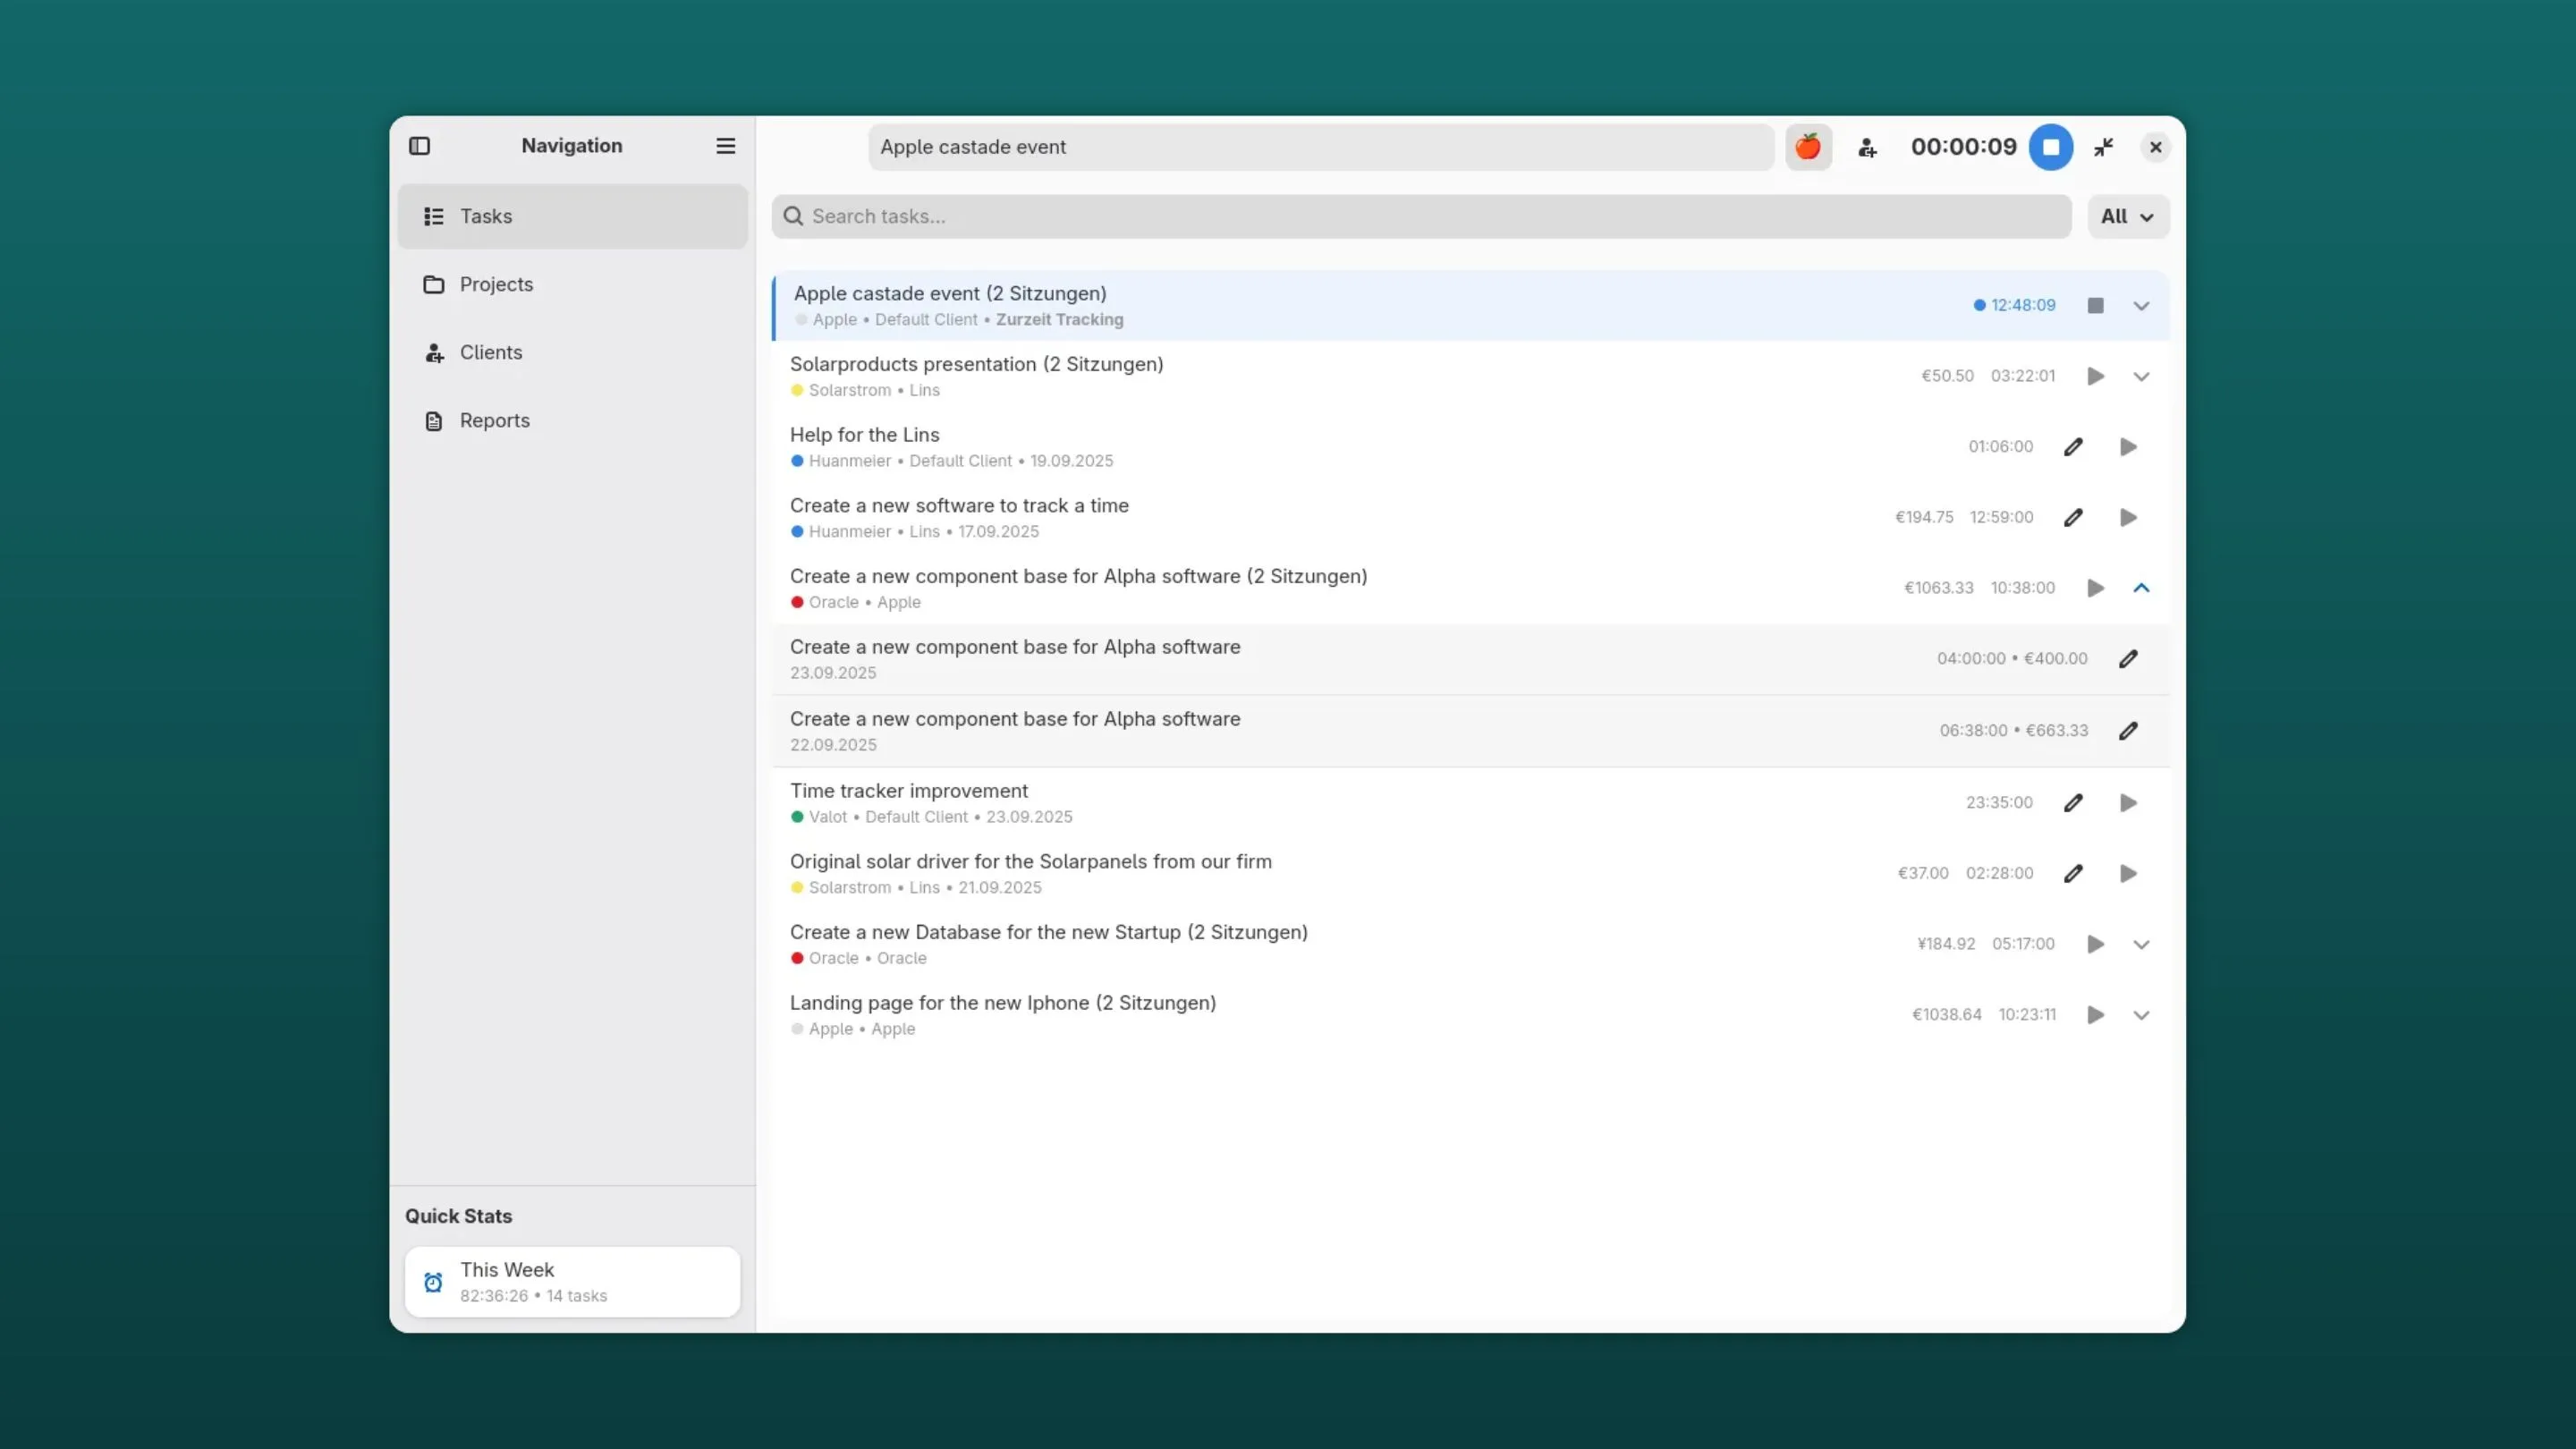Switch to compact view with arrows icon
The width and height of the screenshot is (2576, 1449).
tap(2104, 147)
